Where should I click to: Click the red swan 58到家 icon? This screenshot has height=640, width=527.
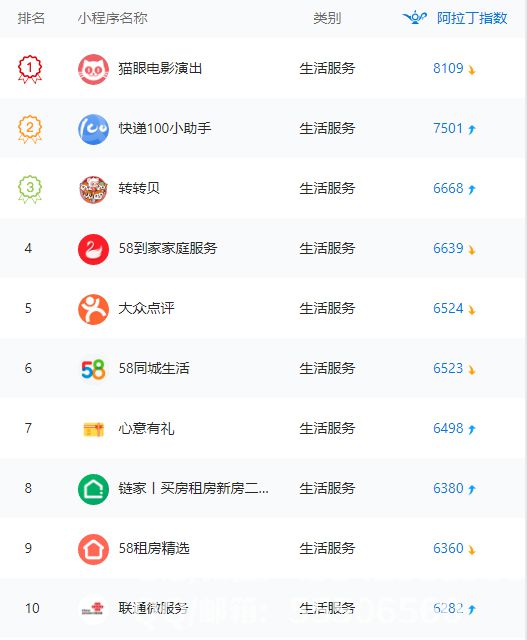tap(93, 249)
